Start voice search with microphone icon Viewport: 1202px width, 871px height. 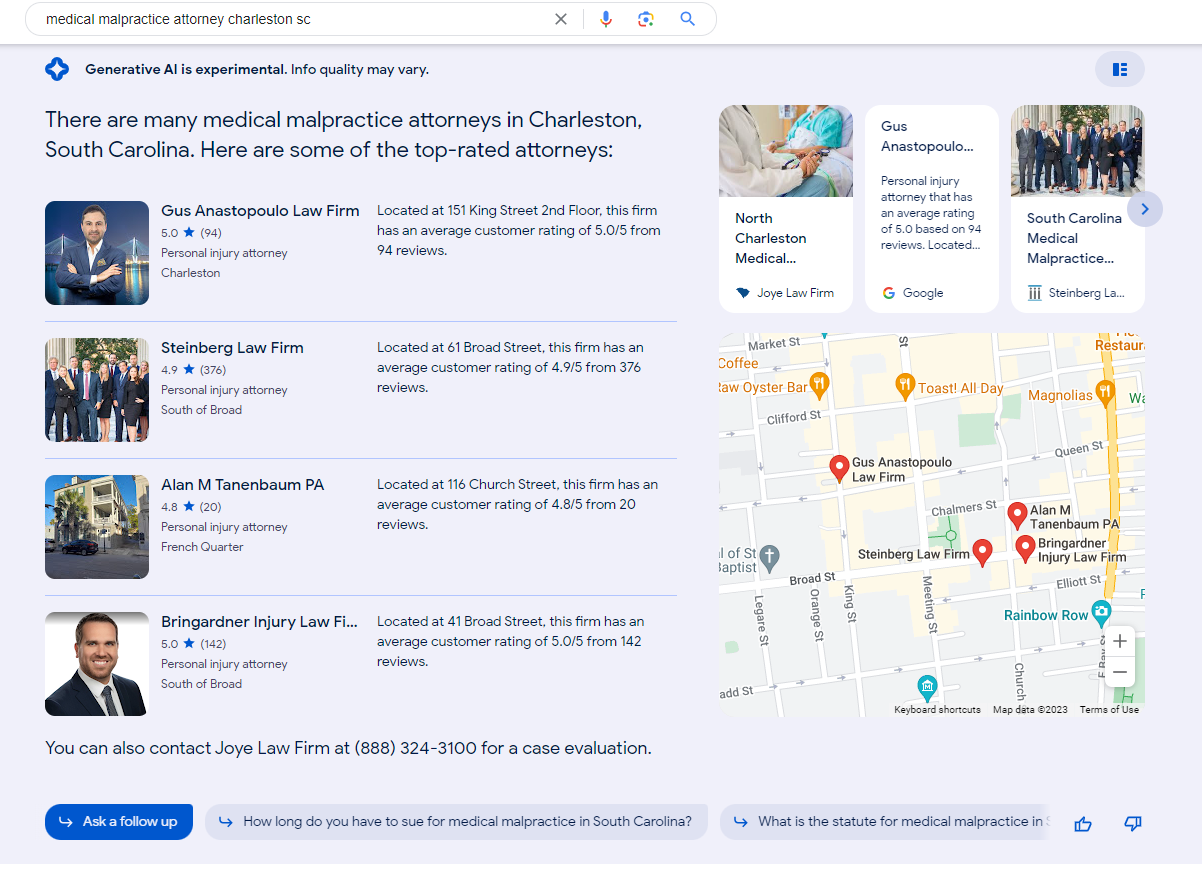pos(605,19)
